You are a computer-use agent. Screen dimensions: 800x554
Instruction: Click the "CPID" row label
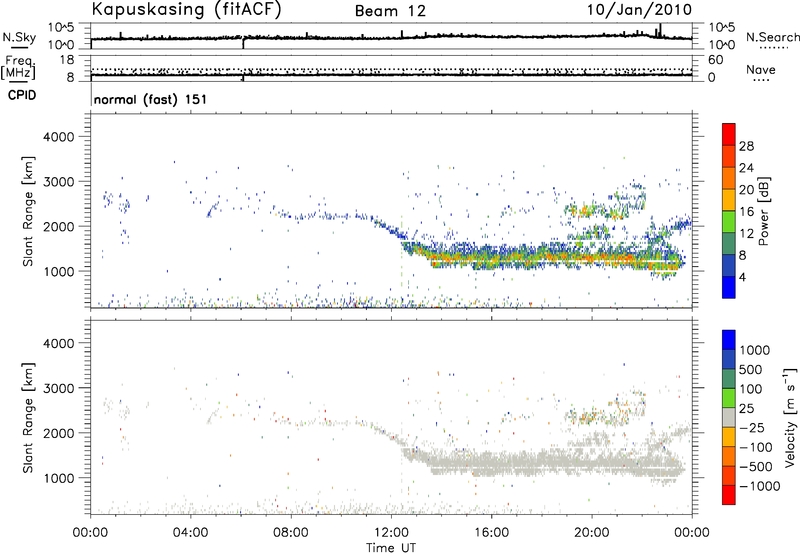[x=22, y=95]
